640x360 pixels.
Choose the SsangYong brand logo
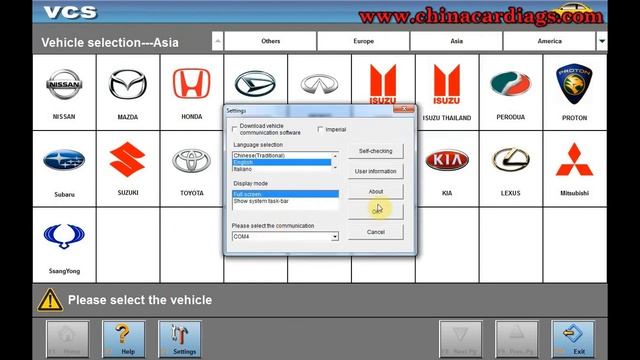click(x=64, y=236)
